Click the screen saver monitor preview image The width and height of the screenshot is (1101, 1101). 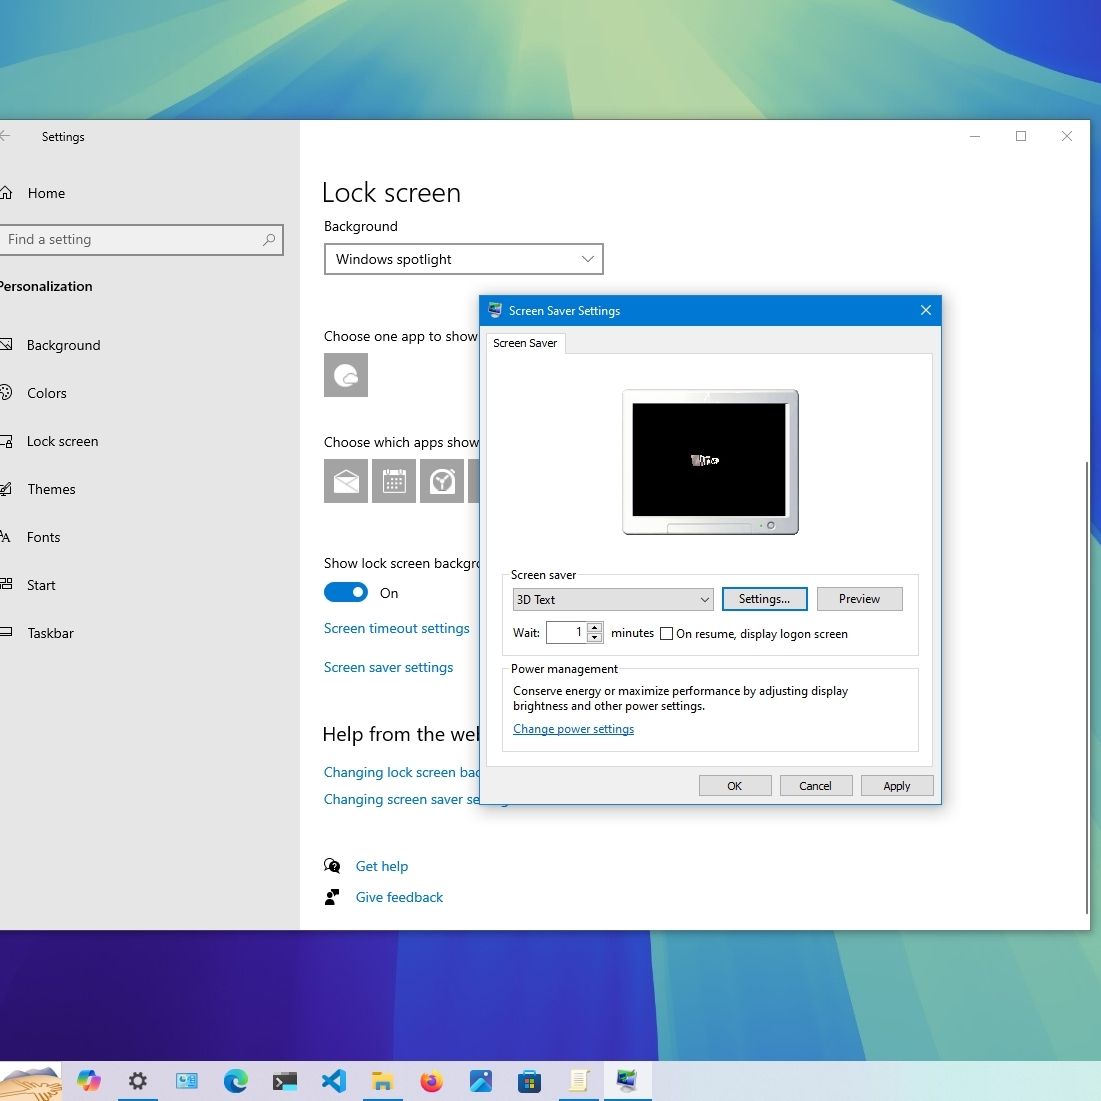[x=710, y=462]
